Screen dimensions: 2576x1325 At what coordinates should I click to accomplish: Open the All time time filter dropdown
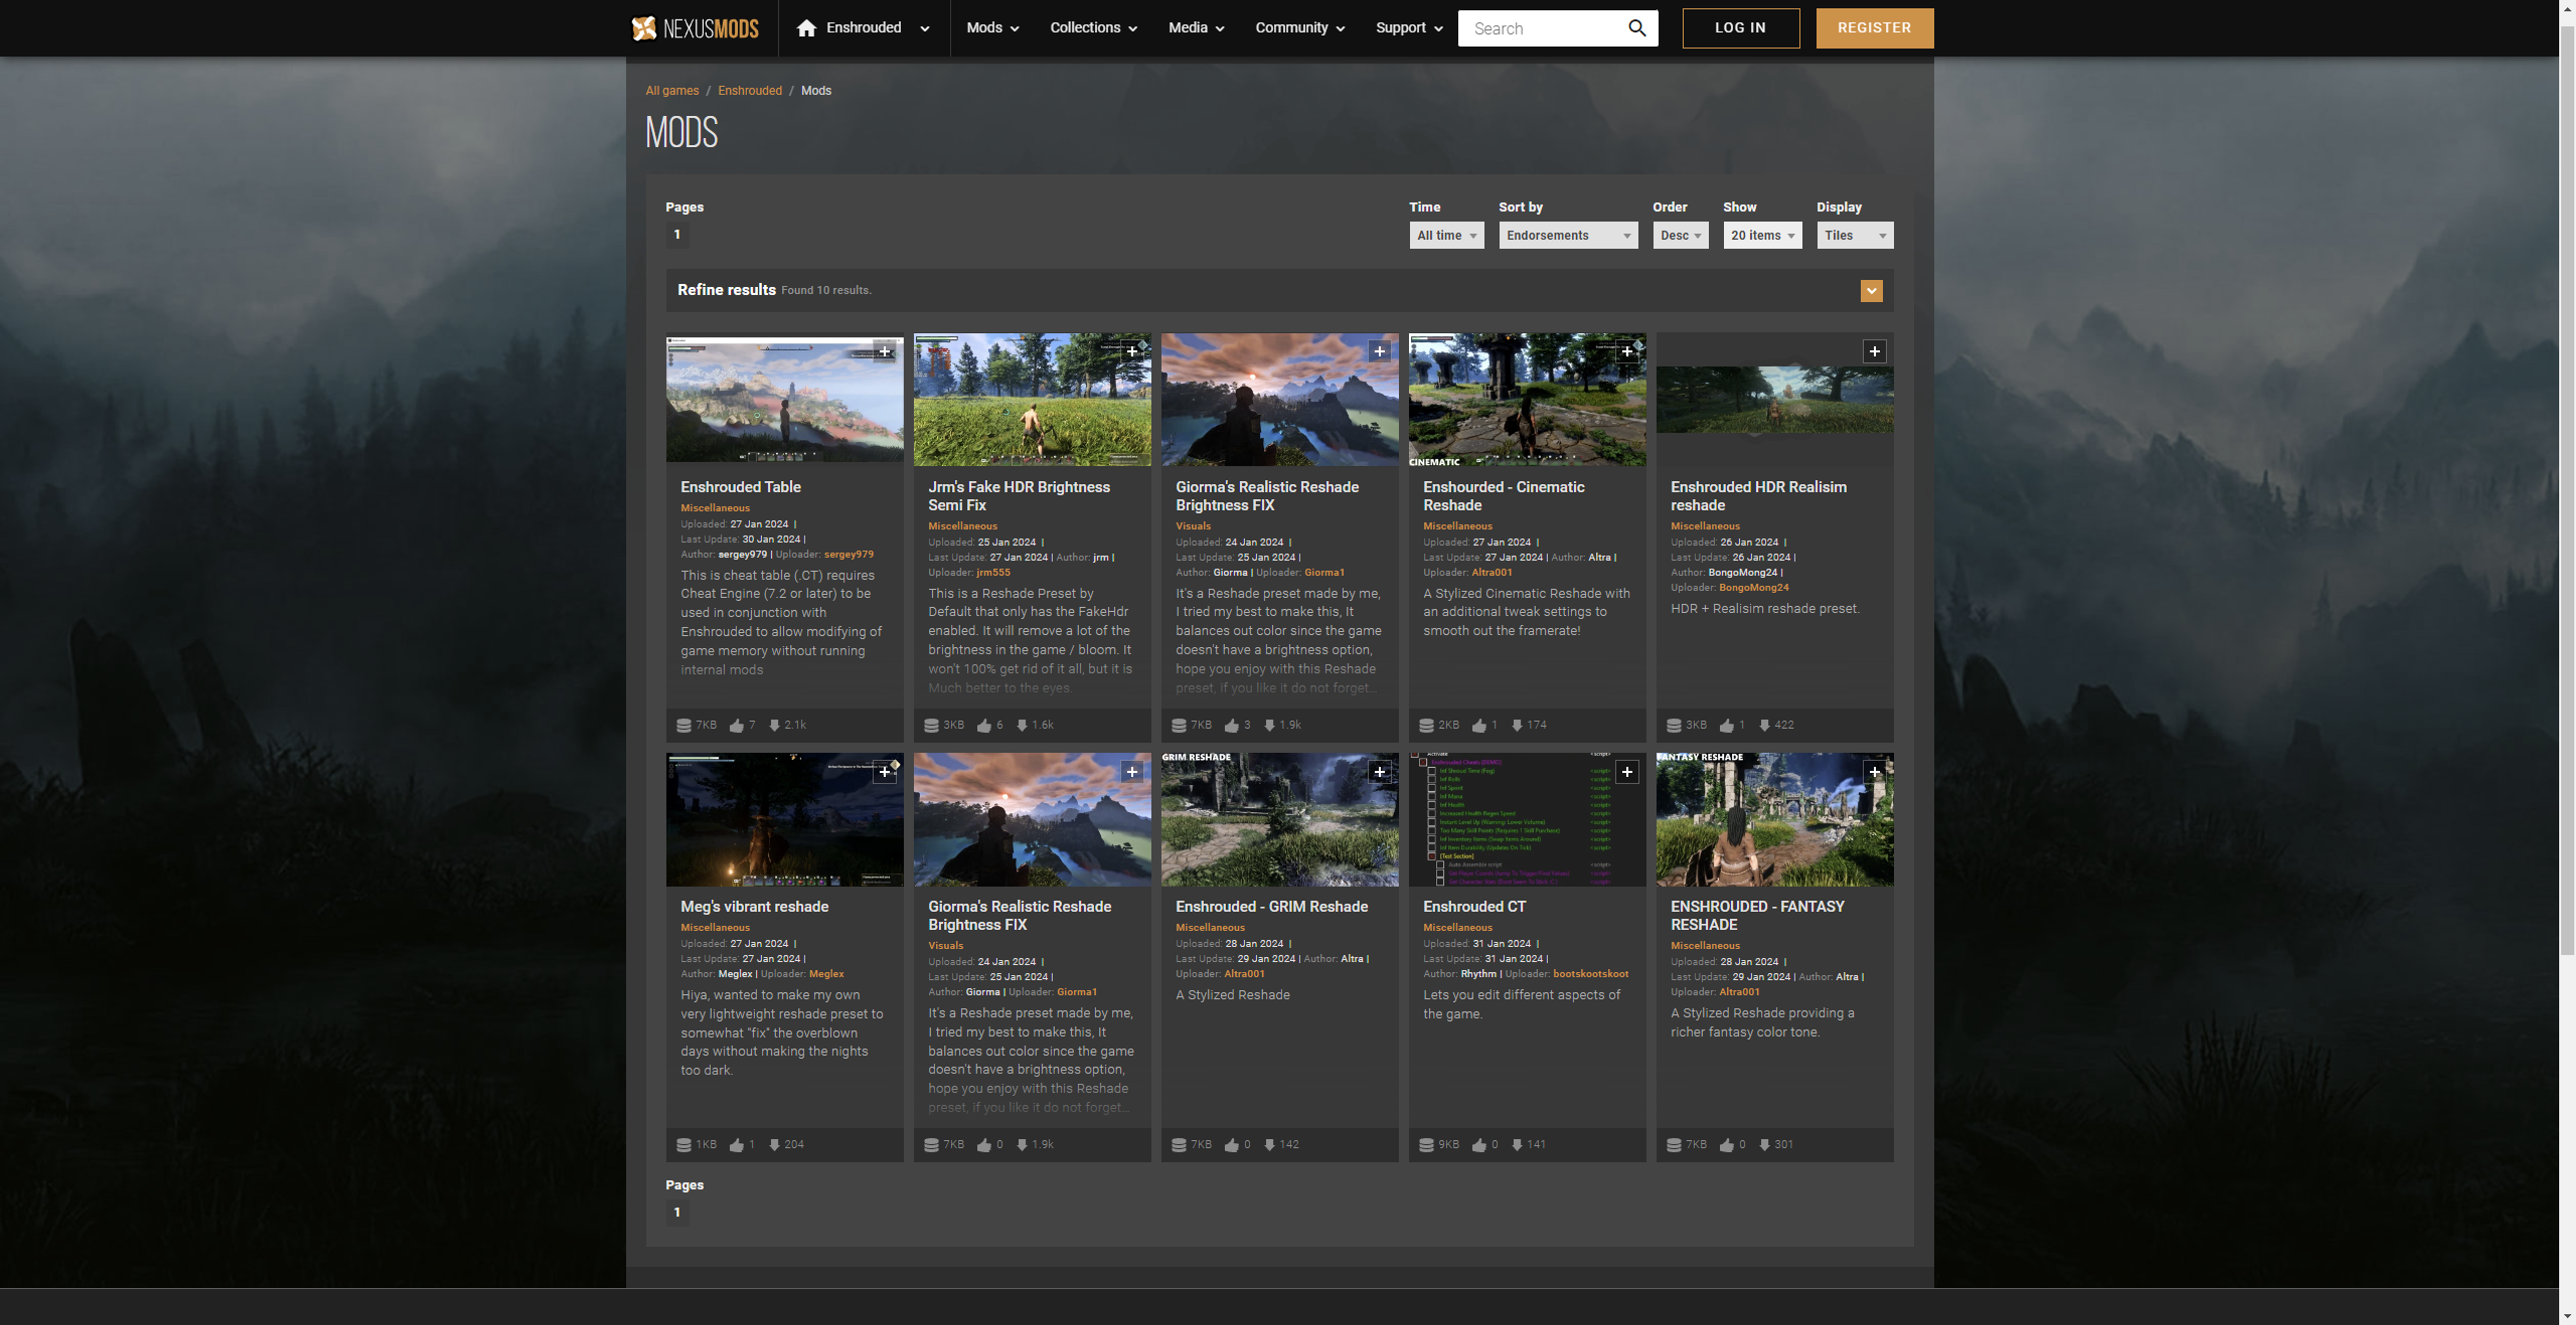(x=1445, y=233)
